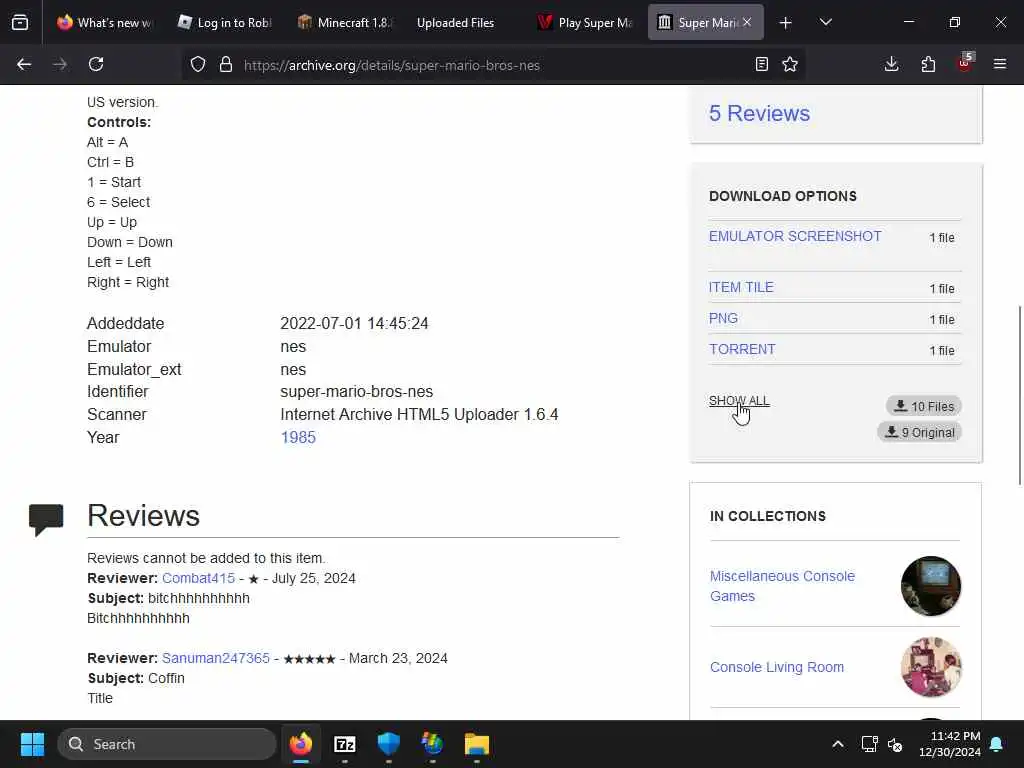Click the colorful globe taskbar icon
The image size is (1024, 768).
click(x=432, y=744)
